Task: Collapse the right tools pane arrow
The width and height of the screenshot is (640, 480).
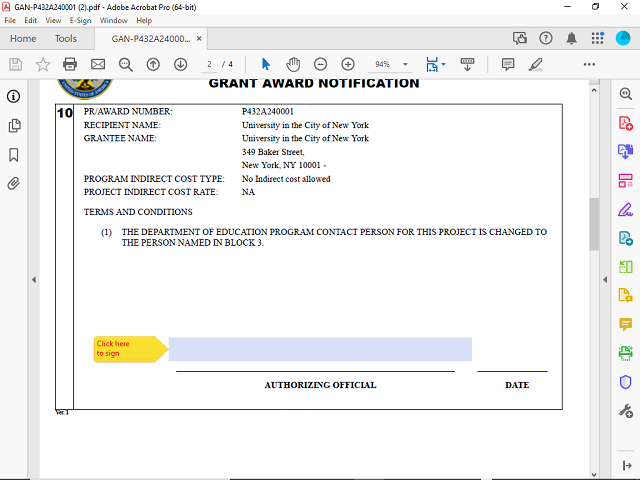Action: [603, 279]
